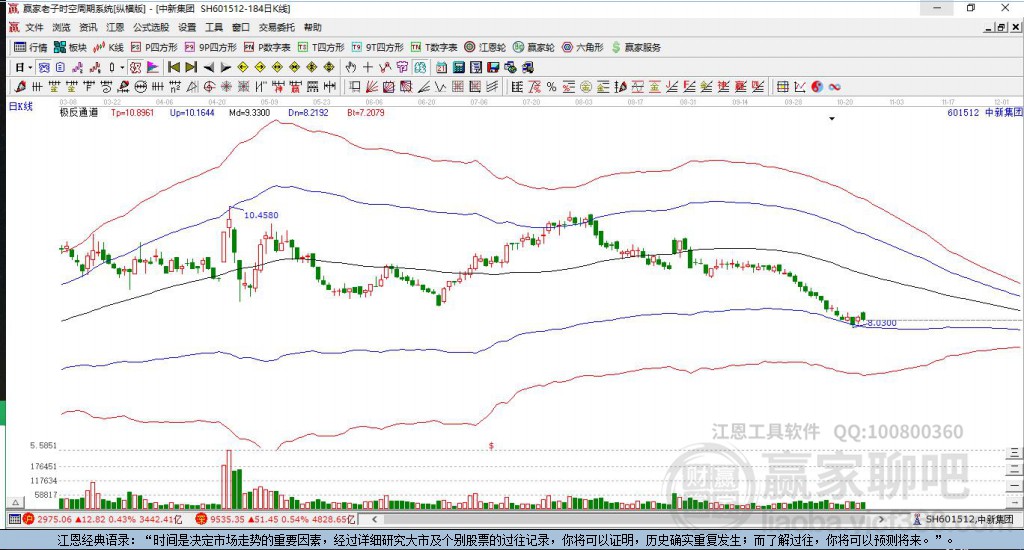Screen dimensions: 1024x550
Task: Open the 赢家轮 tool
Action: tap(533, 47)
